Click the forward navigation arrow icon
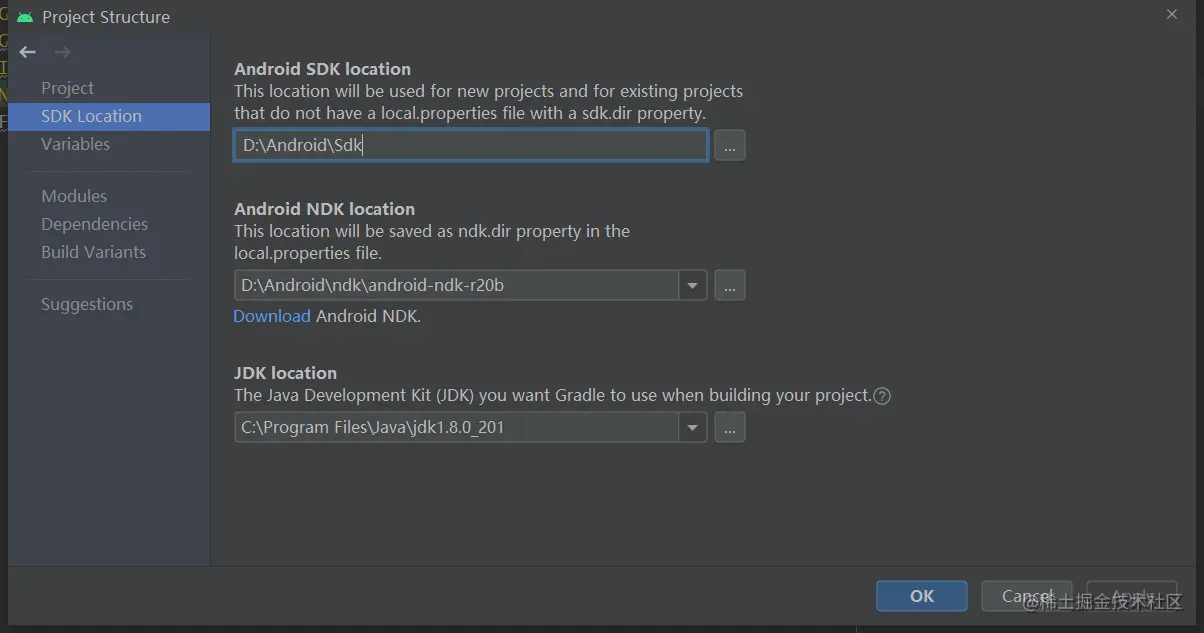This screenshot has width=1204, height=633. 62,52
